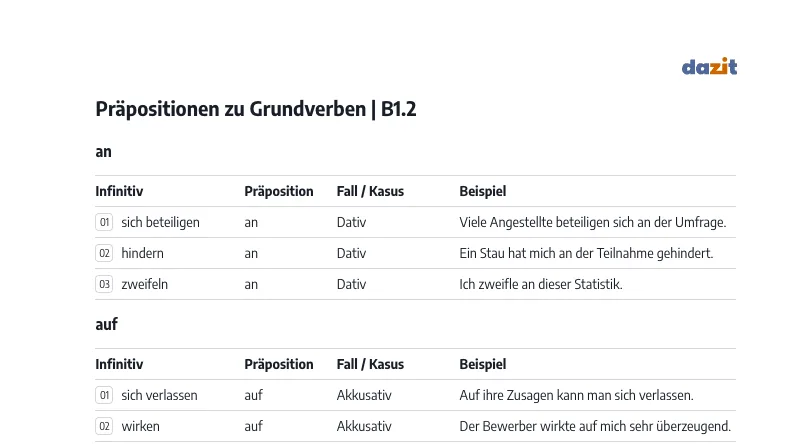
Task: Click the dazit logo
Action: click(x=709, y=66)
